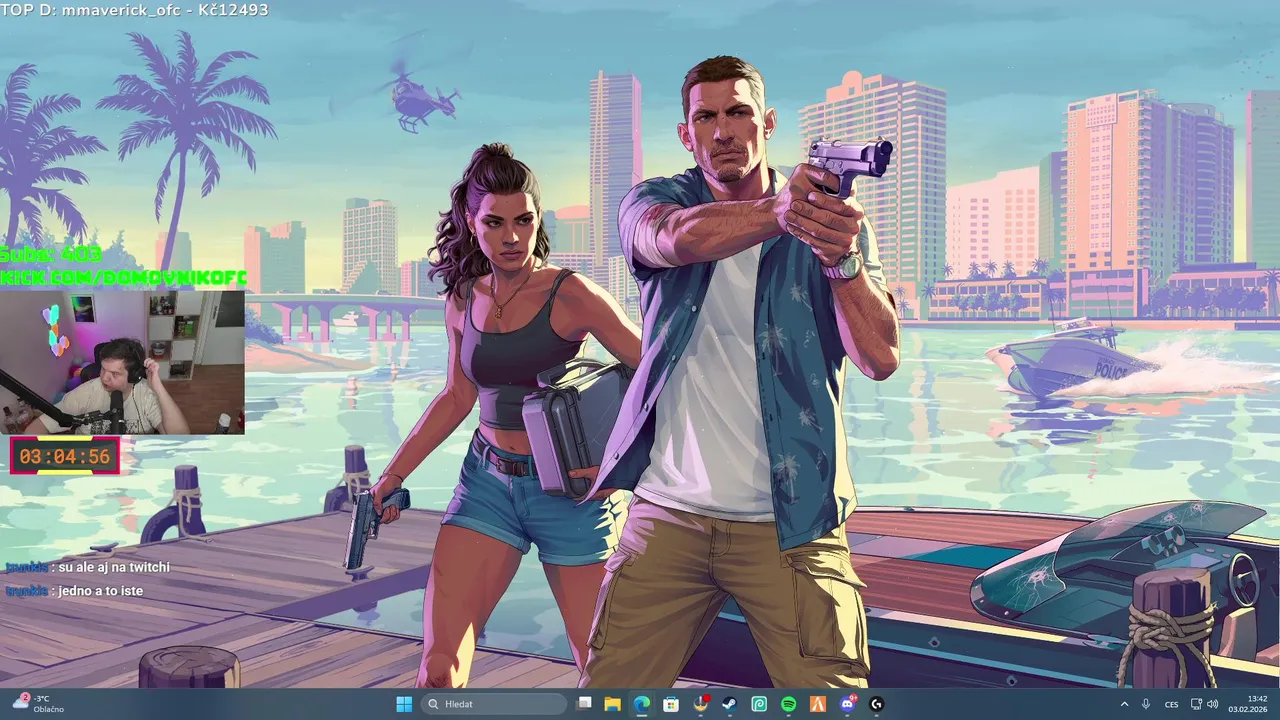Open Logitech G HUB from the taskbar
The image size is (1280, 720).
(x=877, y=704)
